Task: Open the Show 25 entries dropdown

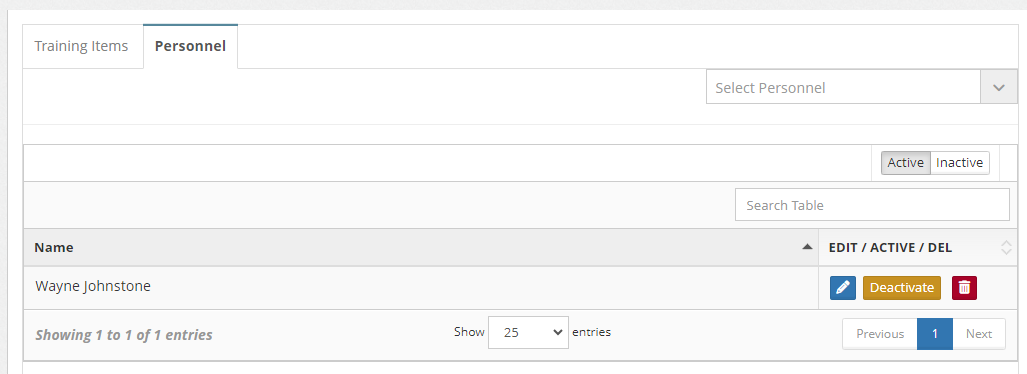Action: tap(528, 332)
